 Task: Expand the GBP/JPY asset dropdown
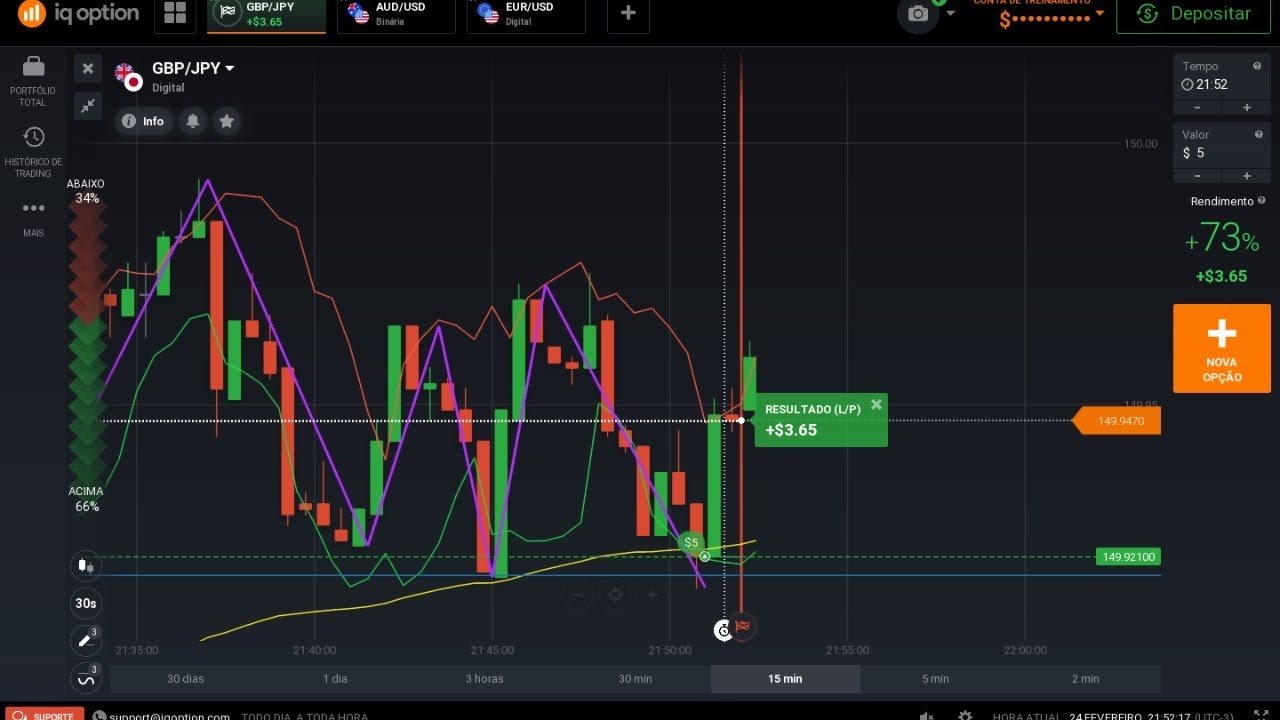tap(229, 68)
